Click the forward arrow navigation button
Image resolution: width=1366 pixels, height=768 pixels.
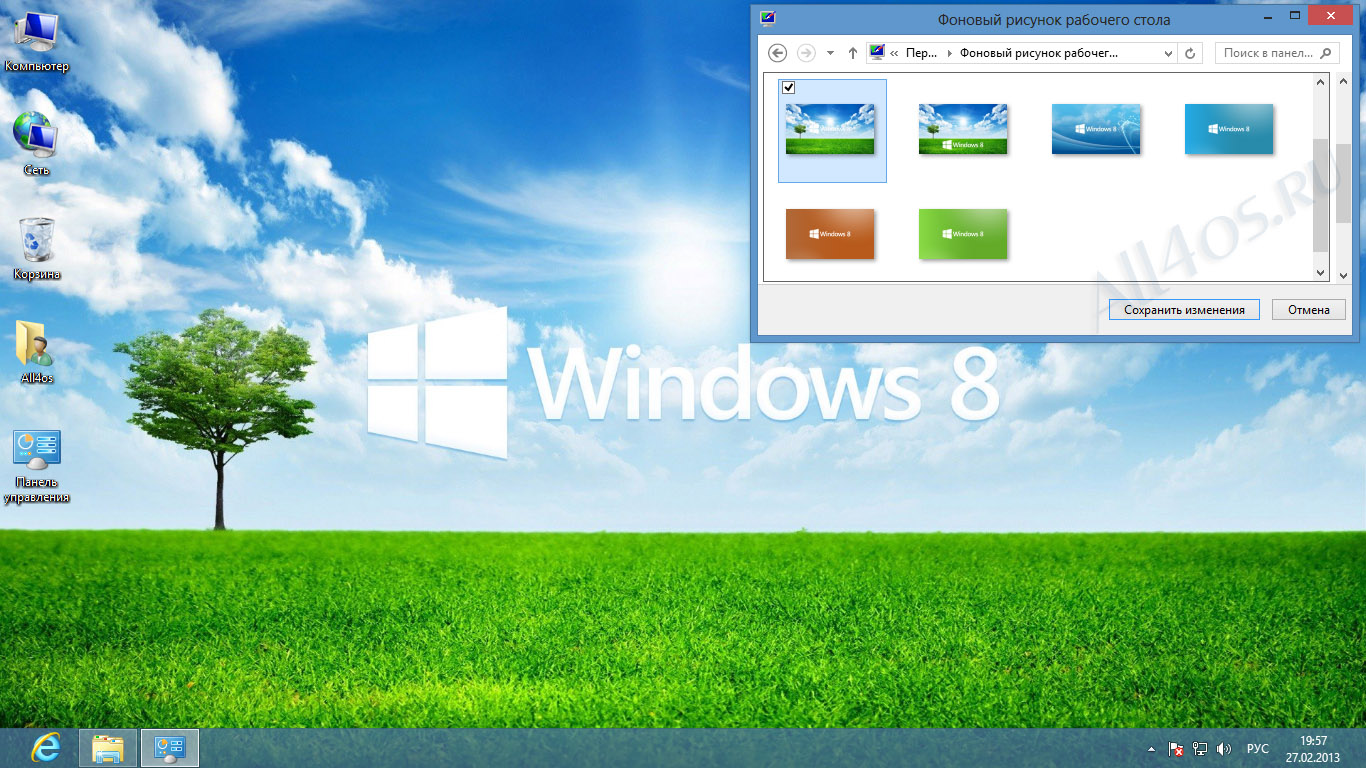pos(806,53)
